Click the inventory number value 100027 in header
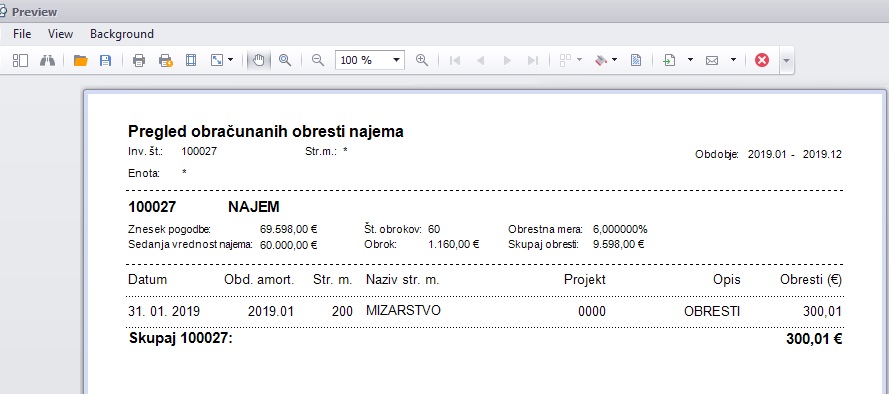889x394 pixels. [x=199, y=151]
